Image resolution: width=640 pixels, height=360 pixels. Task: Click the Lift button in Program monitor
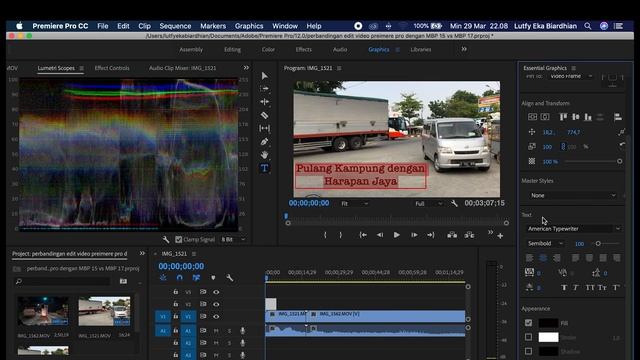click(452, 235)
